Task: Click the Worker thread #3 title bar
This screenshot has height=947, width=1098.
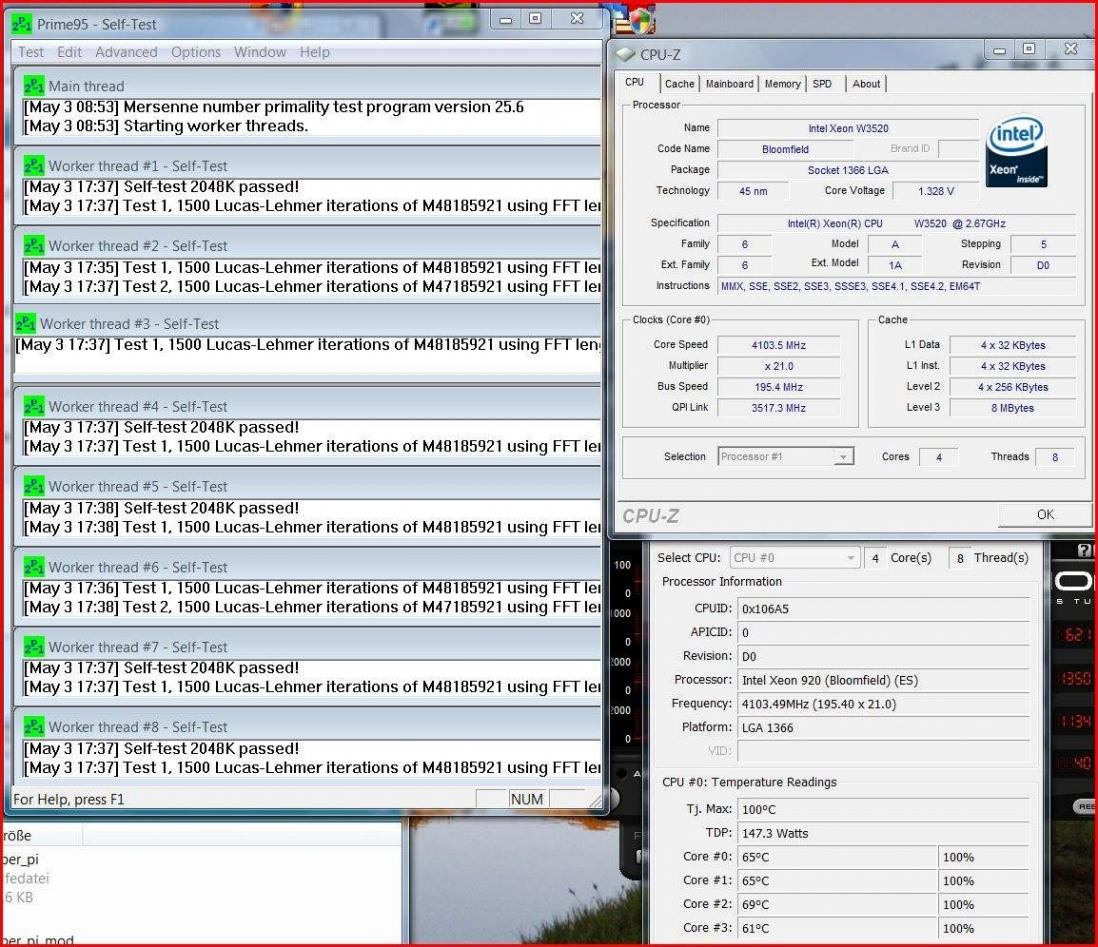Action: (x=307, y=323)
